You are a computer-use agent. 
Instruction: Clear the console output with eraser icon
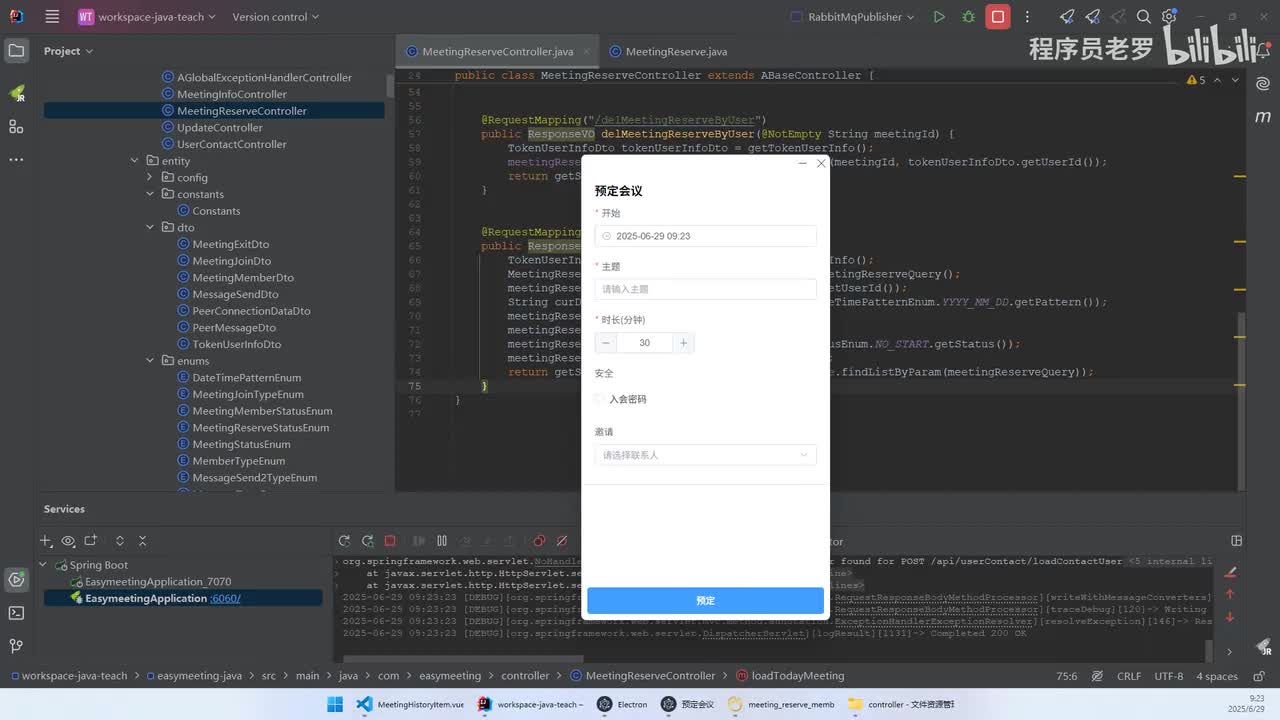1231,572
